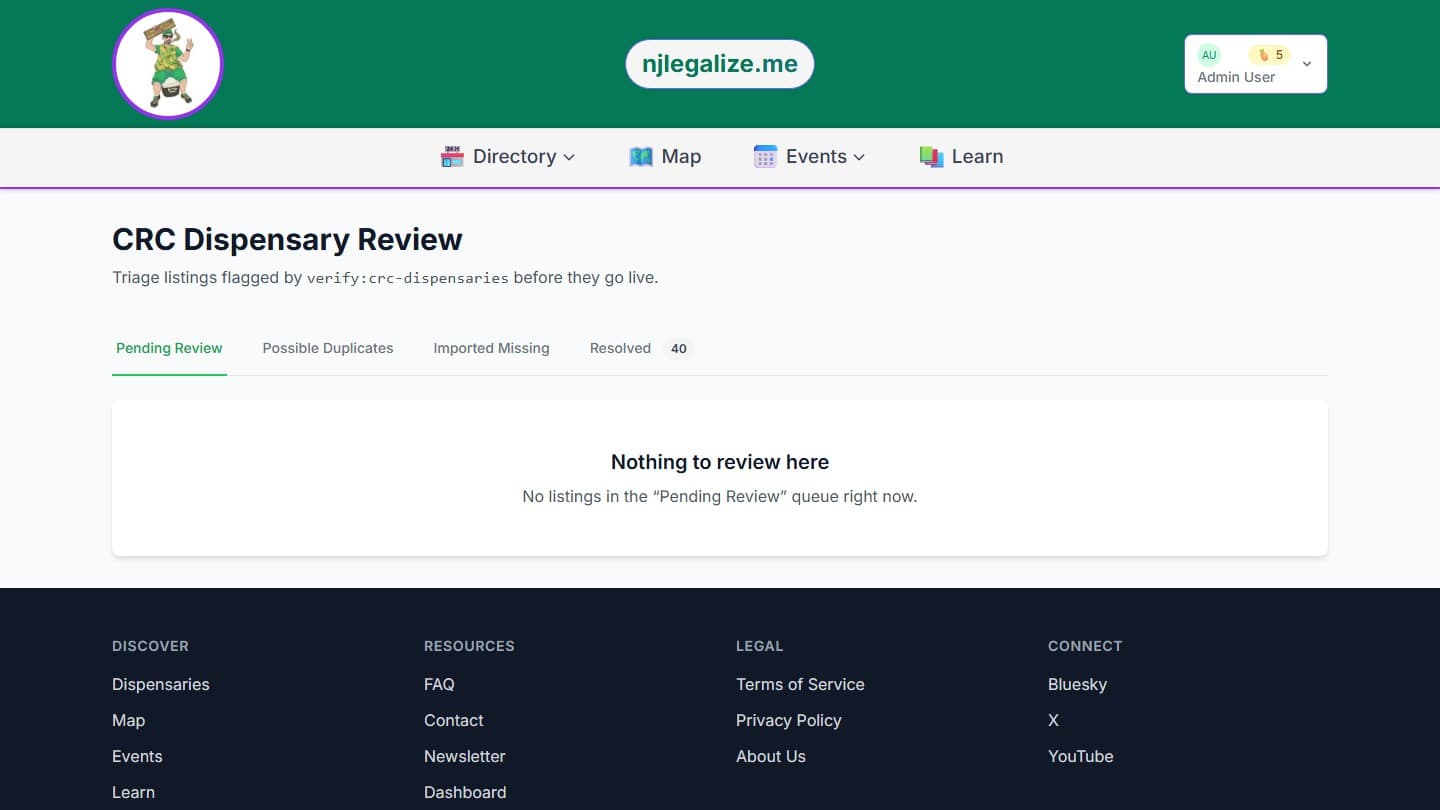This screenshot has width=1440, height=810.
Task: Open the Terms of Service link
Action: click(x=800, y=684)
